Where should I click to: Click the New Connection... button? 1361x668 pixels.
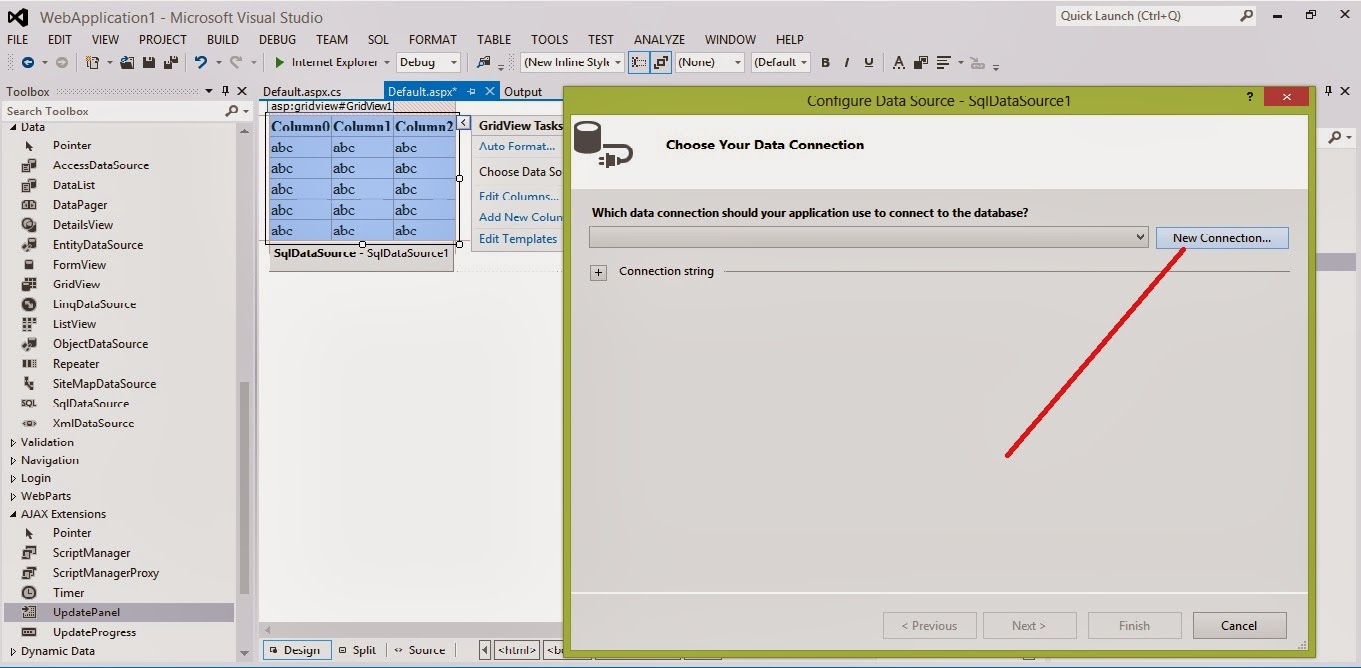pyautogui.click(x=1222, y=238)
